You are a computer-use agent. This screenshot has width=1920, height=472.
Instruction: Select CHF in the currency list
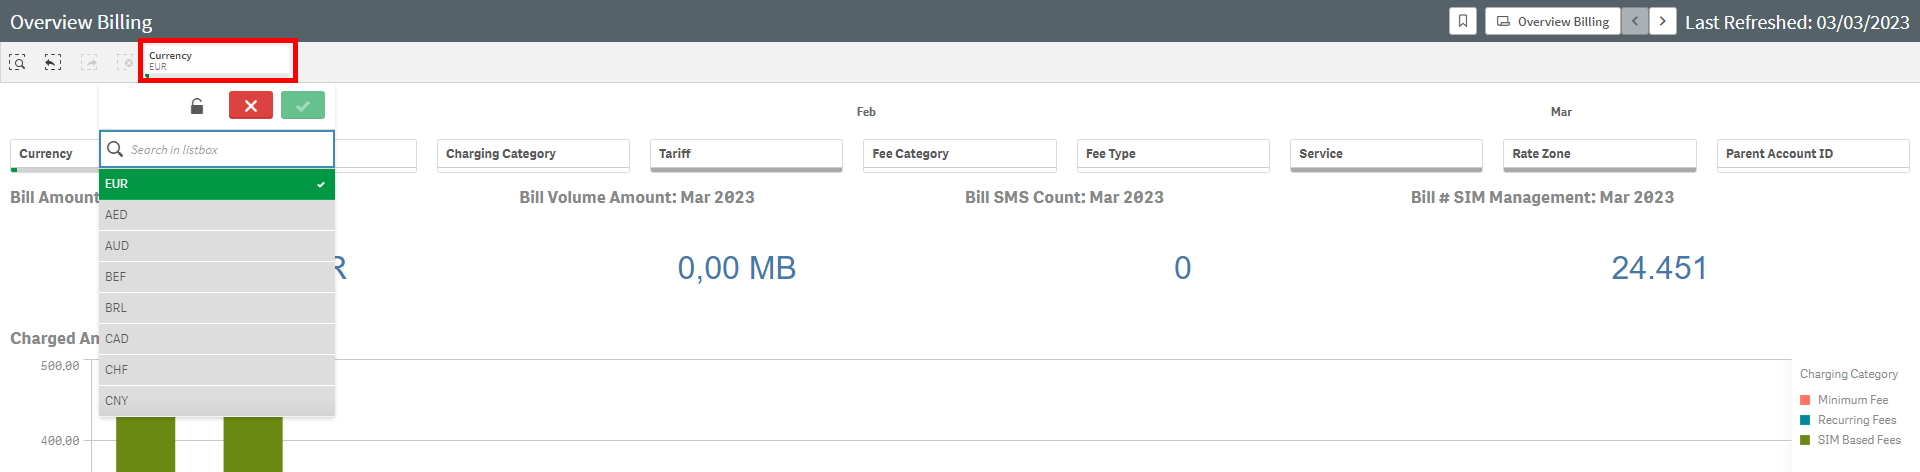[216, 370]
